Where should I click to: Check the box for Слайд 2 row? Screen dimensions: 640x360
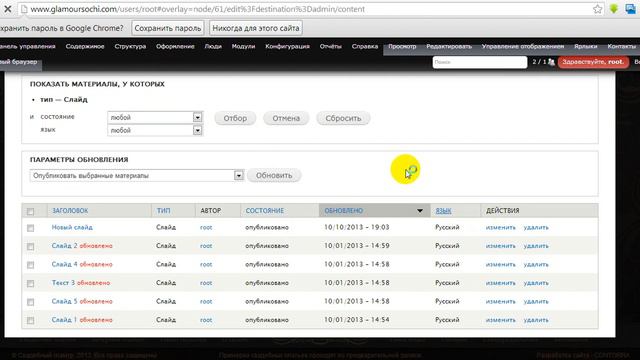point(30,247)
